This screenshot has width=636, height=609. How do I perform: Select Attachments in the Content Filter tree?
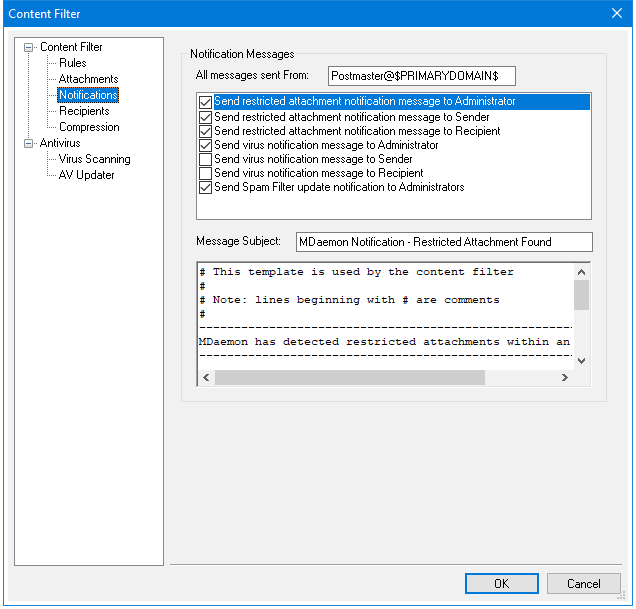pyautogui.click(x=88, y=79)
